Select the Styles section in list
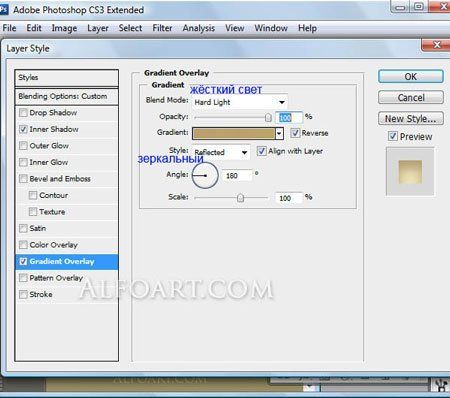Viewport: 450px width, 398px height. [x=67, y=78]
